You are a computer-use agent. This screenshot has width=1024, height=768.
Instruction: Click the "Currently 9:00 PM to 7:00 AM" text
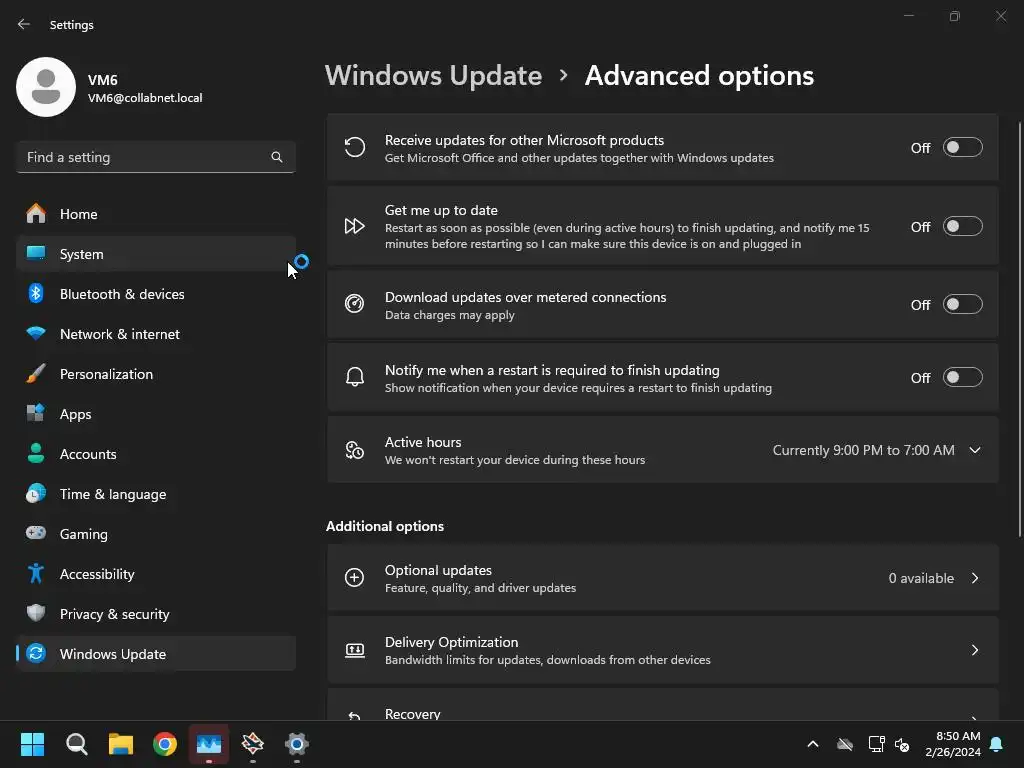click(x=863, y=450)
